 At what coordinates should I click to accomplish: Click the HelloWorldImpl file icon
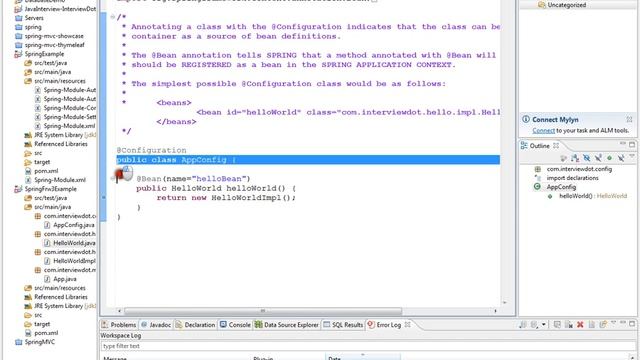[x=47, y=261]
